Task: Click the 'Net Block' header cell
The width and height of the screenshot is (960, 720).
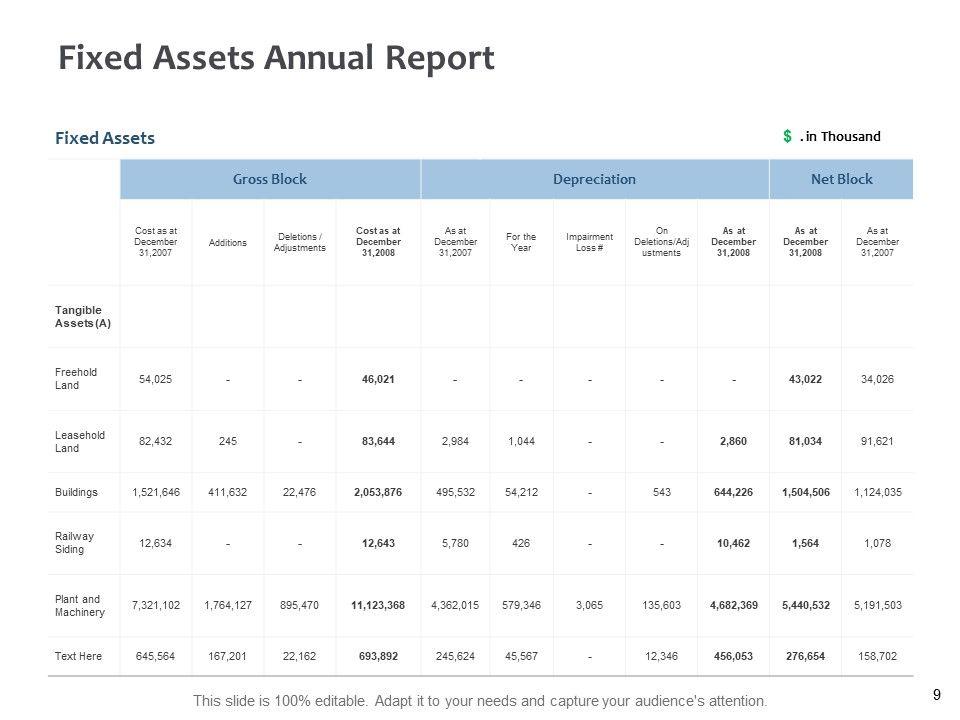Action: pyautogui.click(x=841, y=179)
